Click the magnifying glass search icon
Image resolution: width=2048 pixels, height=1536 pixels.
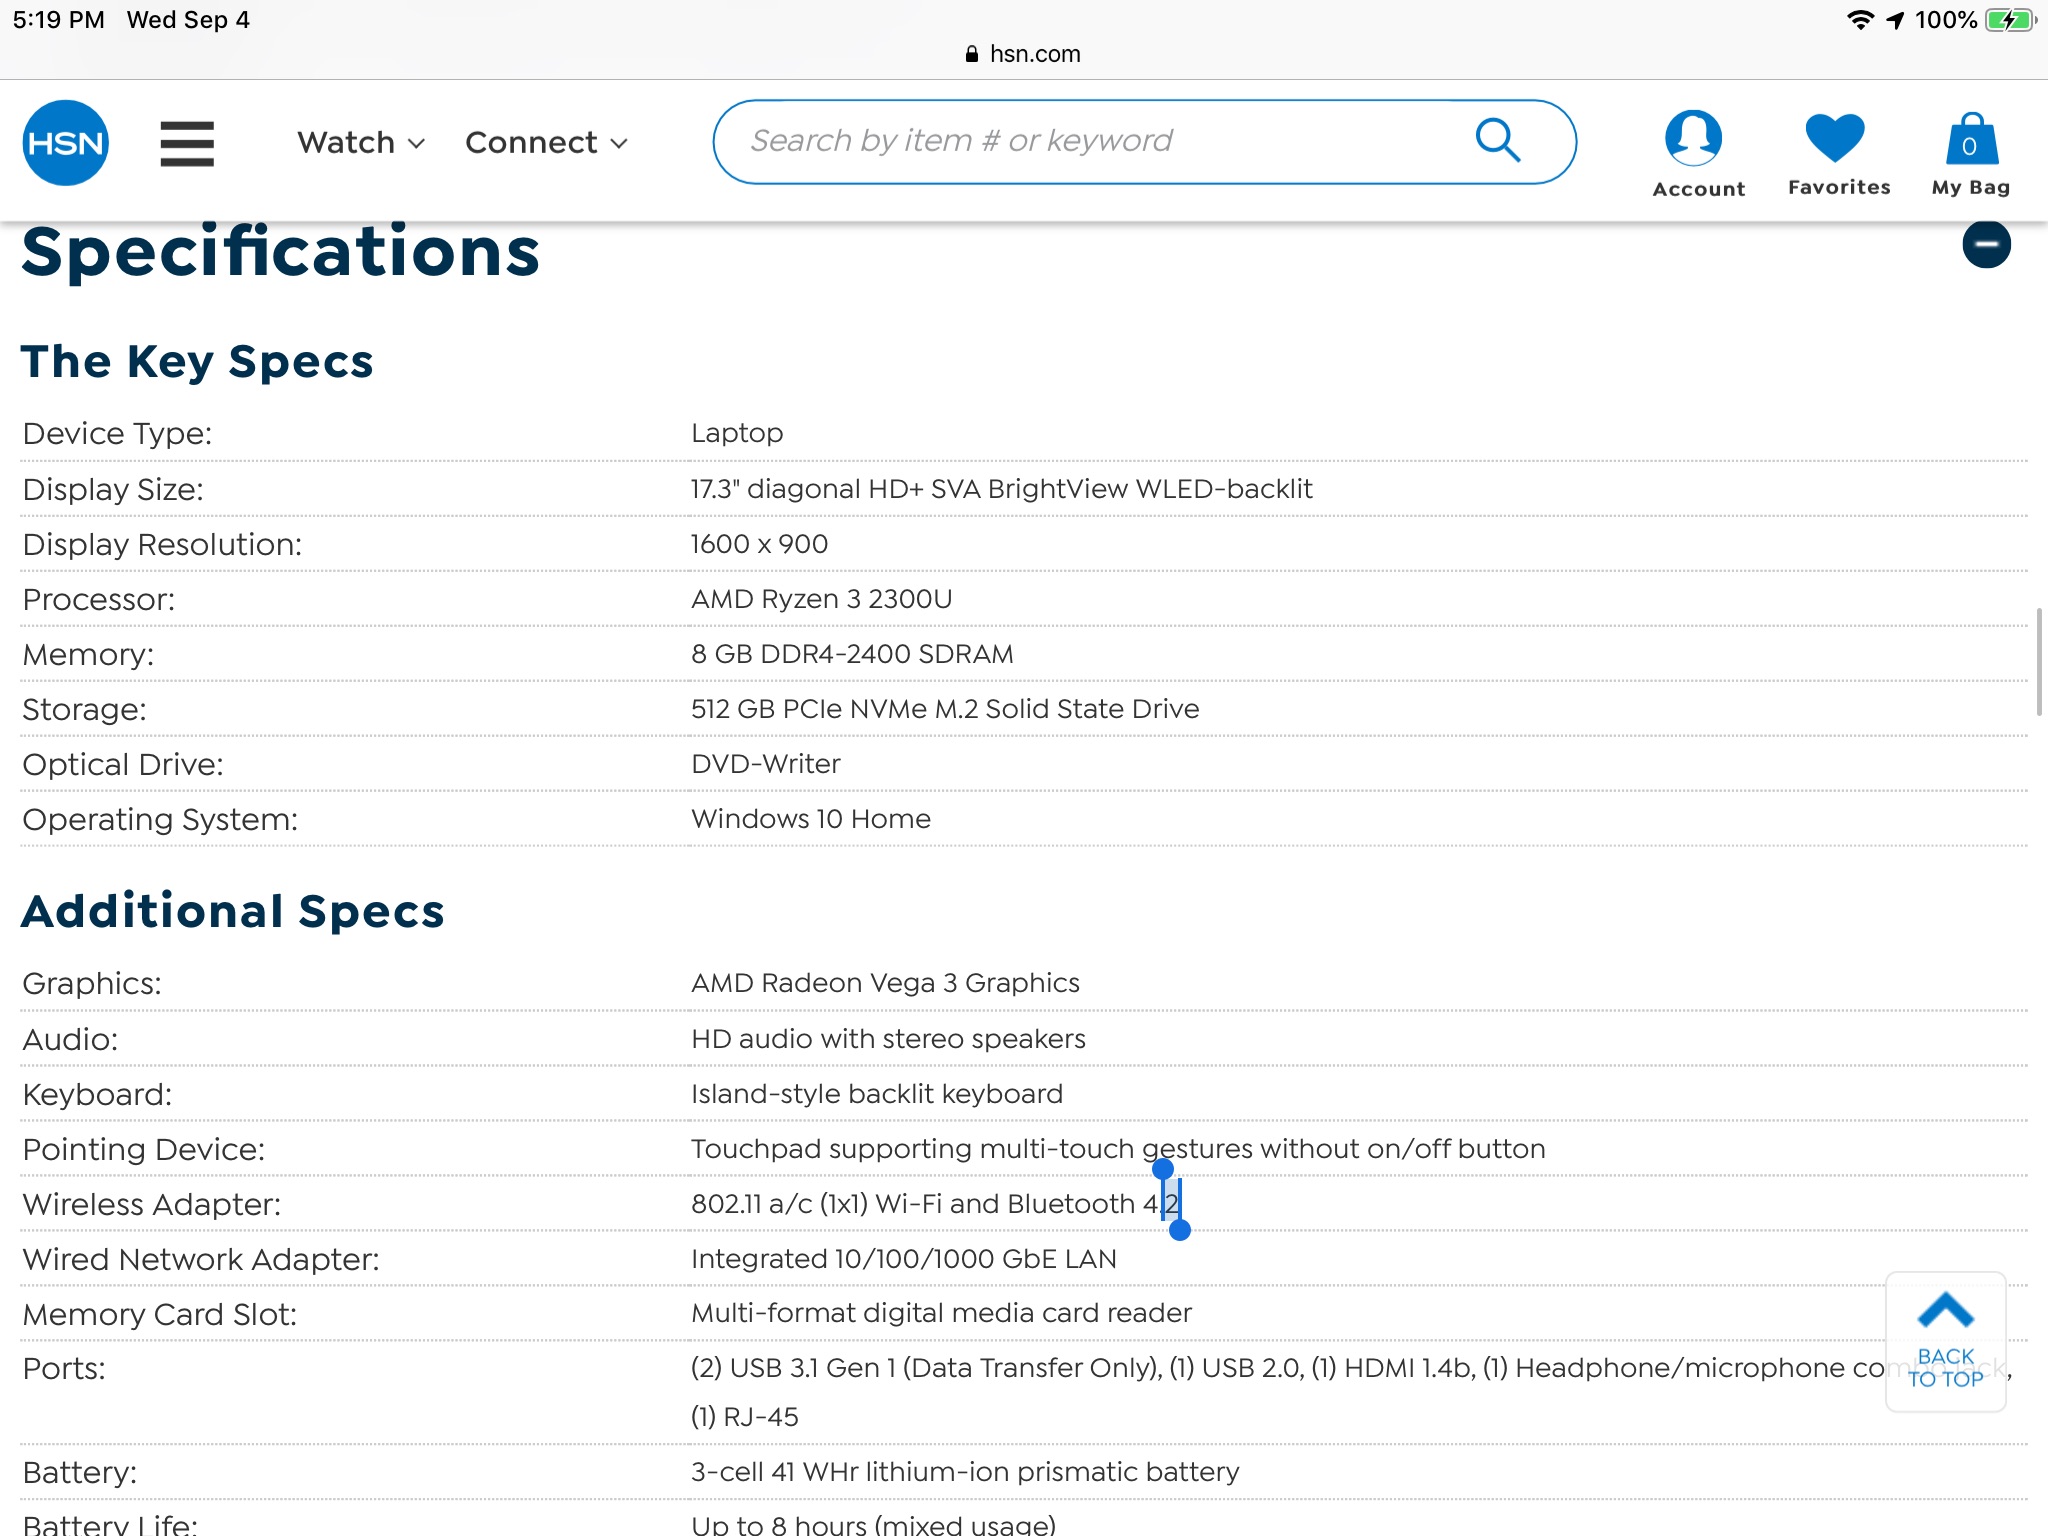coord(1497,140)
